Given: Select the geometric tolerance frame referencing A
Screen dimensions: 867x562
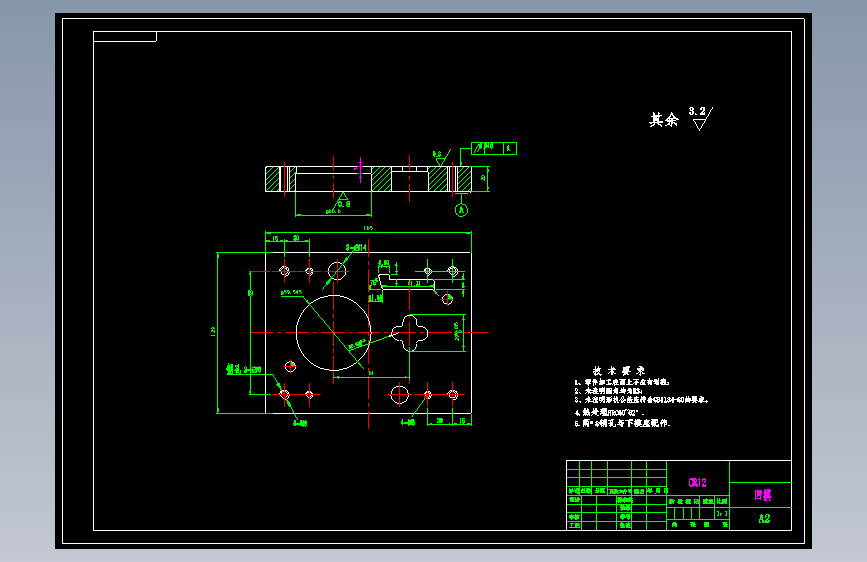Looking at the screenshot, I should pos(494,148).
